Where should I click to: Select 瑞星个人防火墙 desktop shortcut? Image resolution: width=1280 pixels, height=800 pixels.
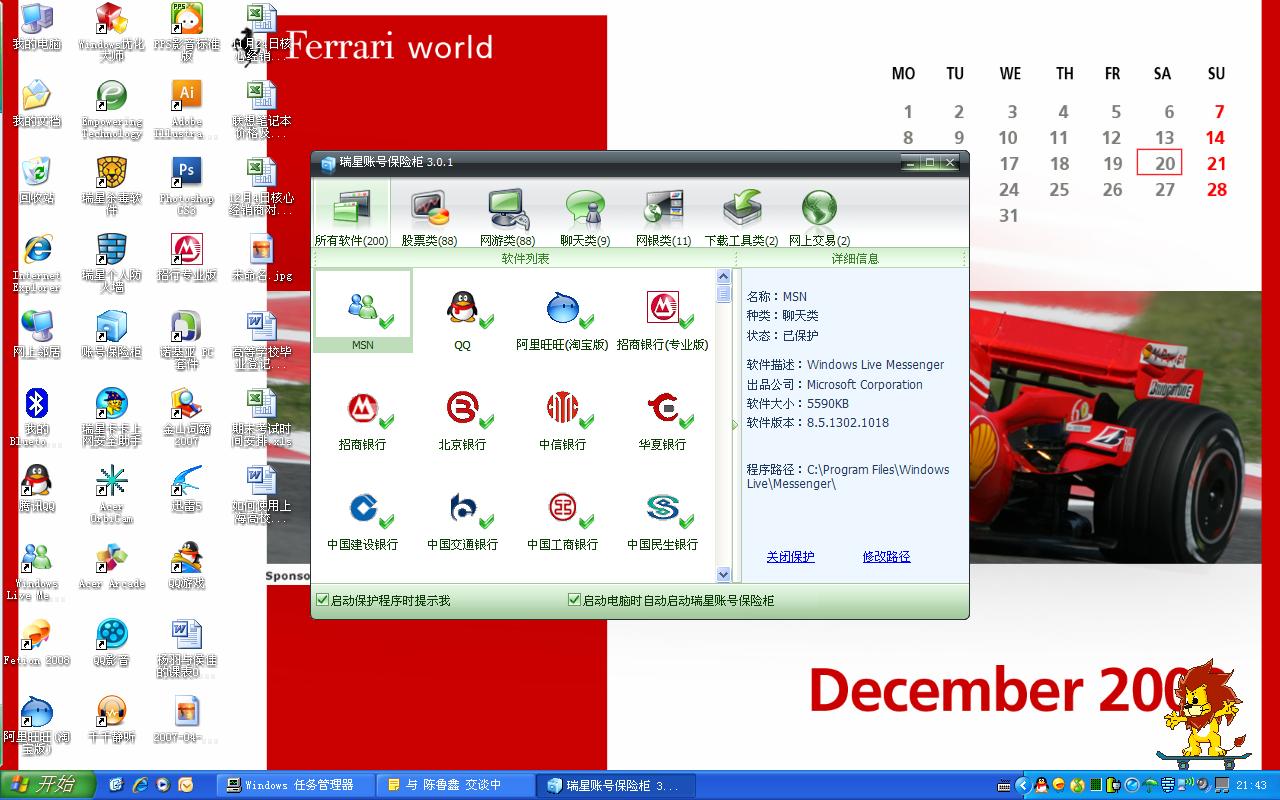point(112,263)
